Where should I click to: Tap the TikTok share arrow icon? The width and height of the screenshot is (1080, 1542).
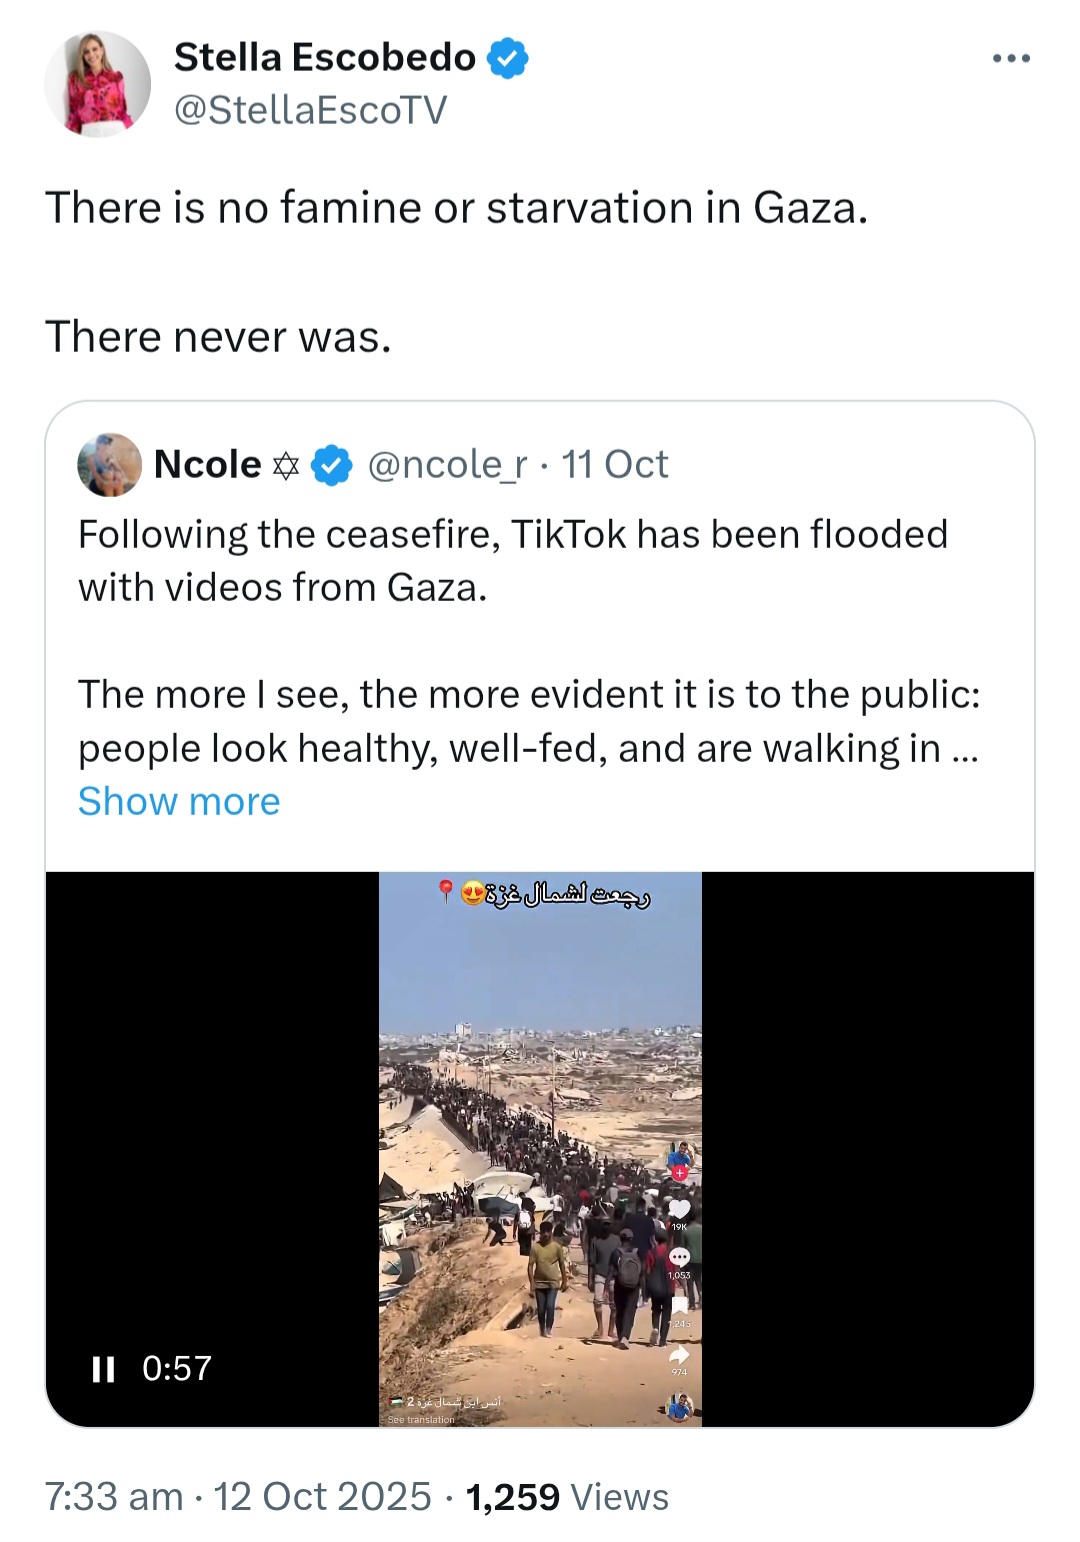679,1354
